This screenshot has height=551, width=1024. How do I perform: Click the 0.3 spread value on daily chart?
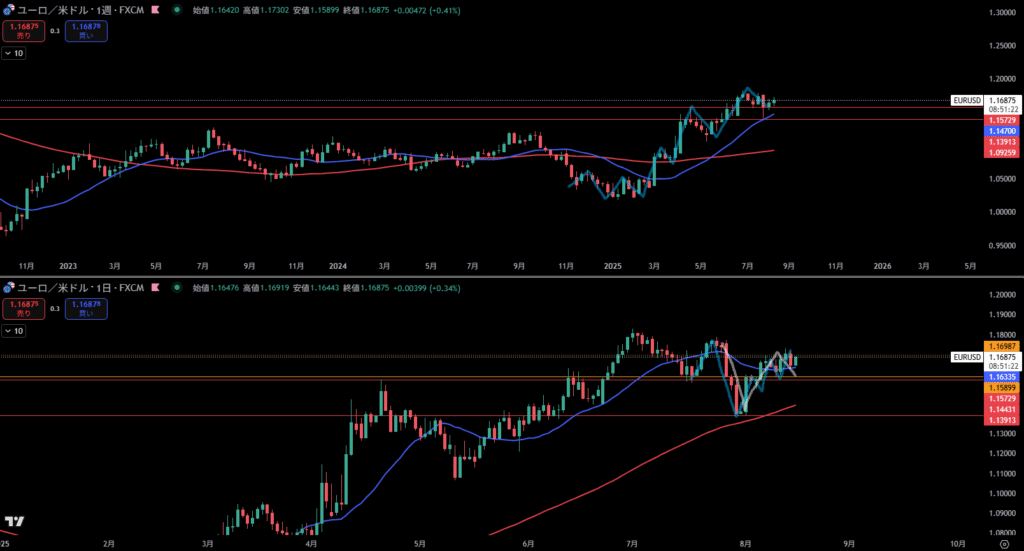(x=55, y=308)
